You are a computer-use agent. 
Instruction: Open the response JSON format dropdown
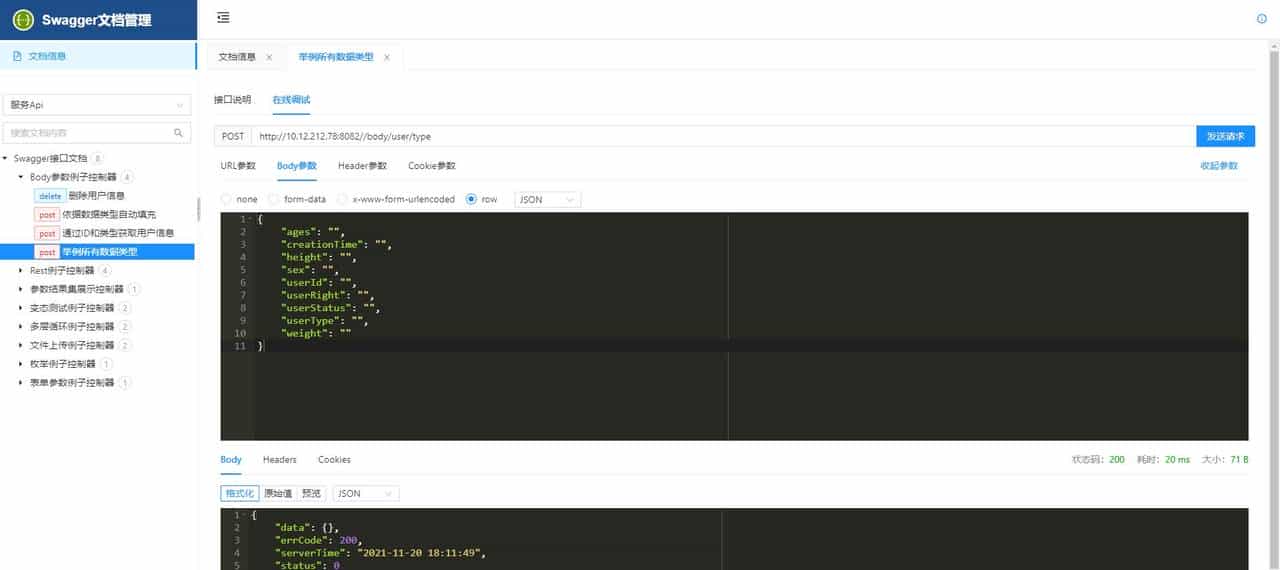coord(366,493)
